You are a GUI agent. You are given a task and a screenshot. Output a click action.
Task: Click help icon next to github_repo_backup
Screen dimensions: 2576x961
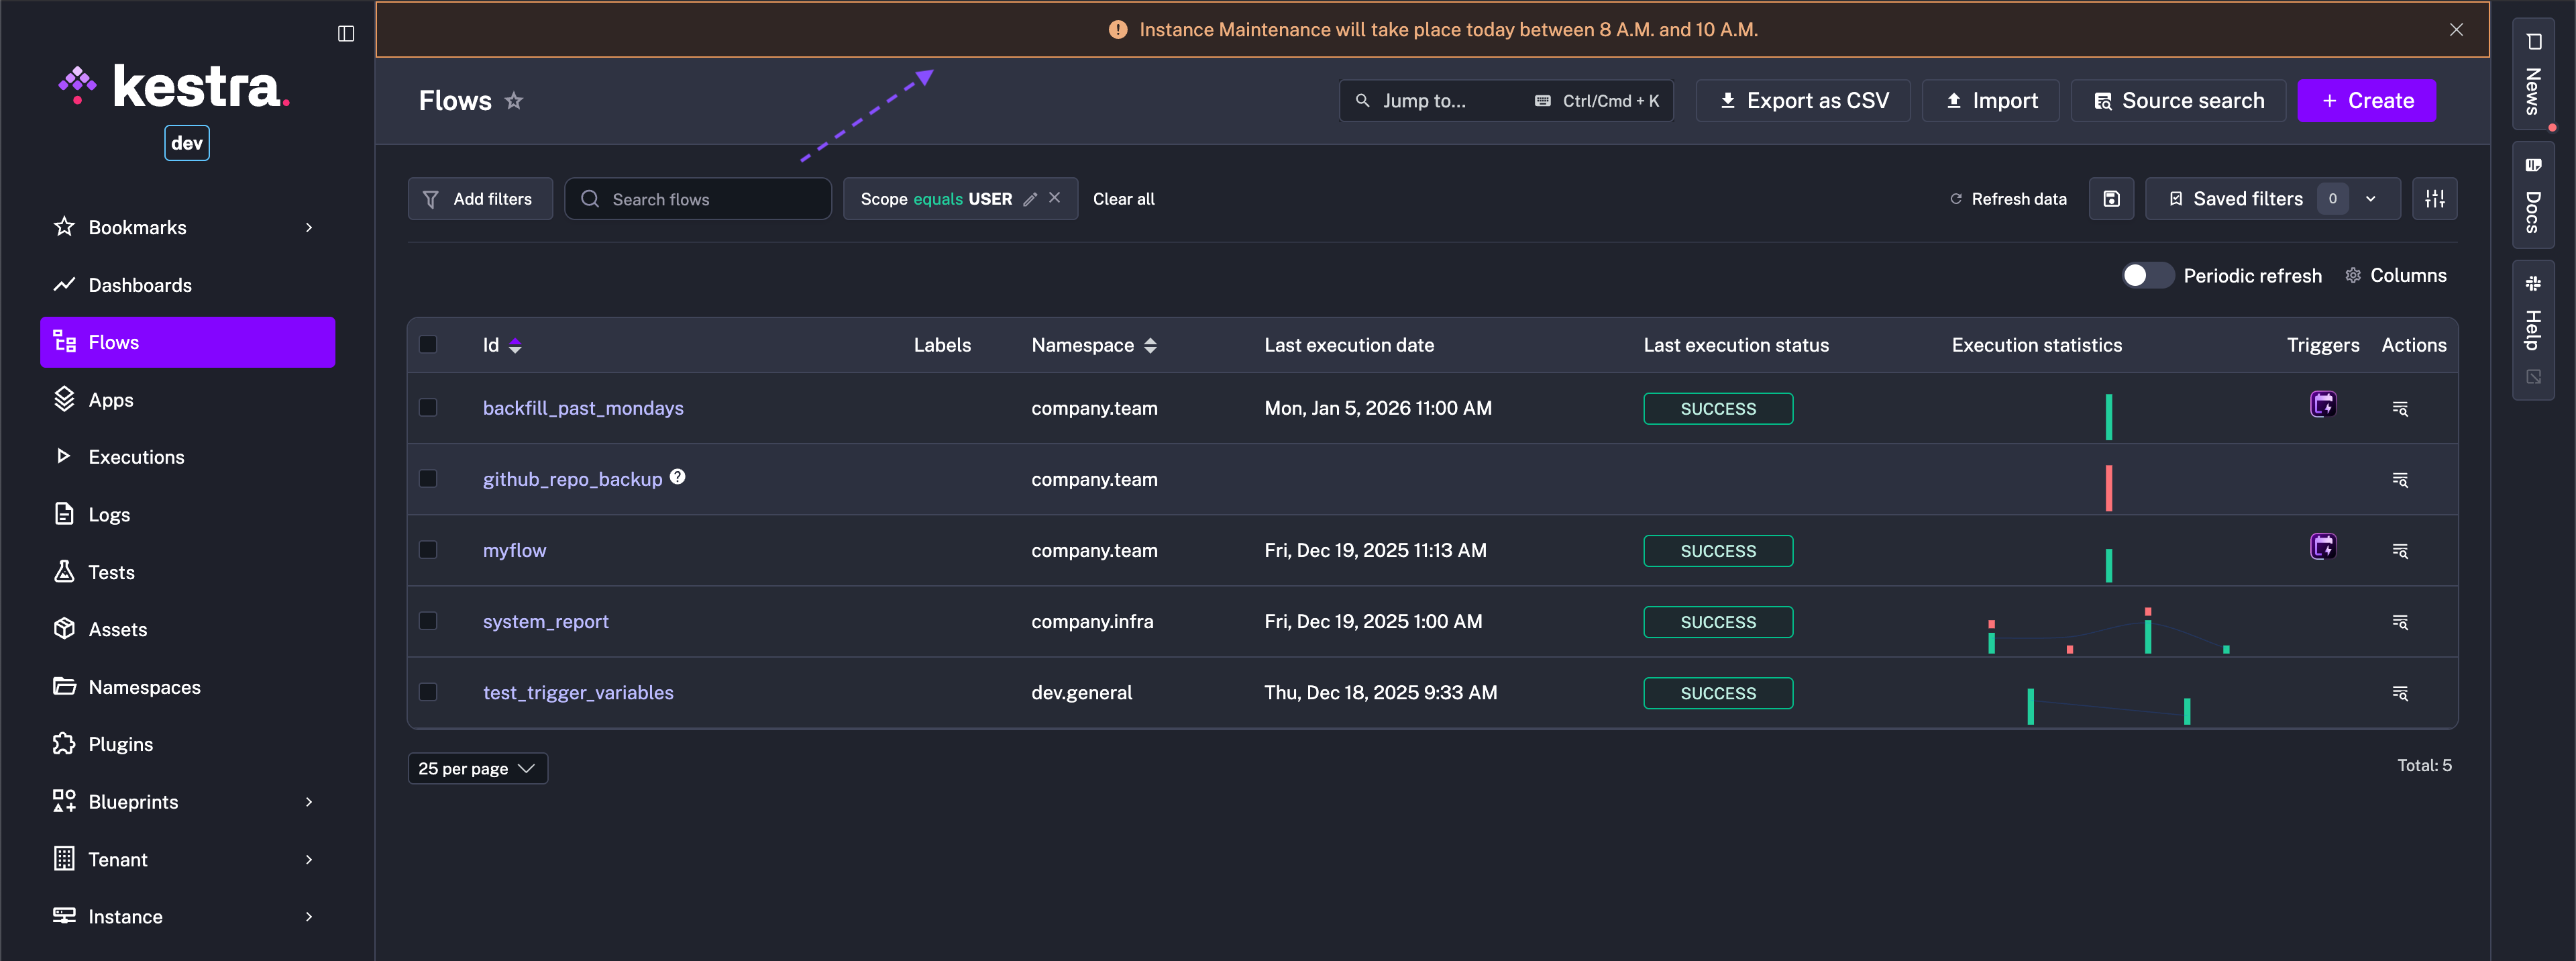point(678,477)
